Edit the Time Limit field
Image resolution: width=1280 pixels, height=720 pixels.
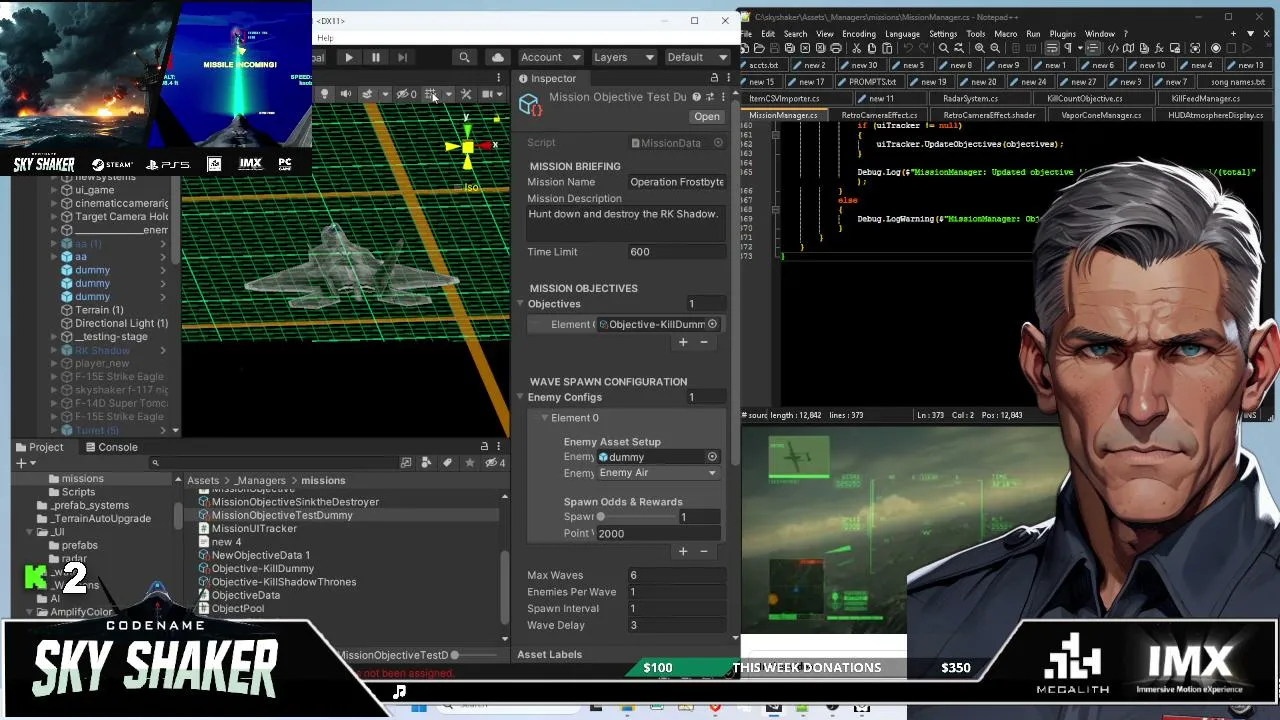676,252
